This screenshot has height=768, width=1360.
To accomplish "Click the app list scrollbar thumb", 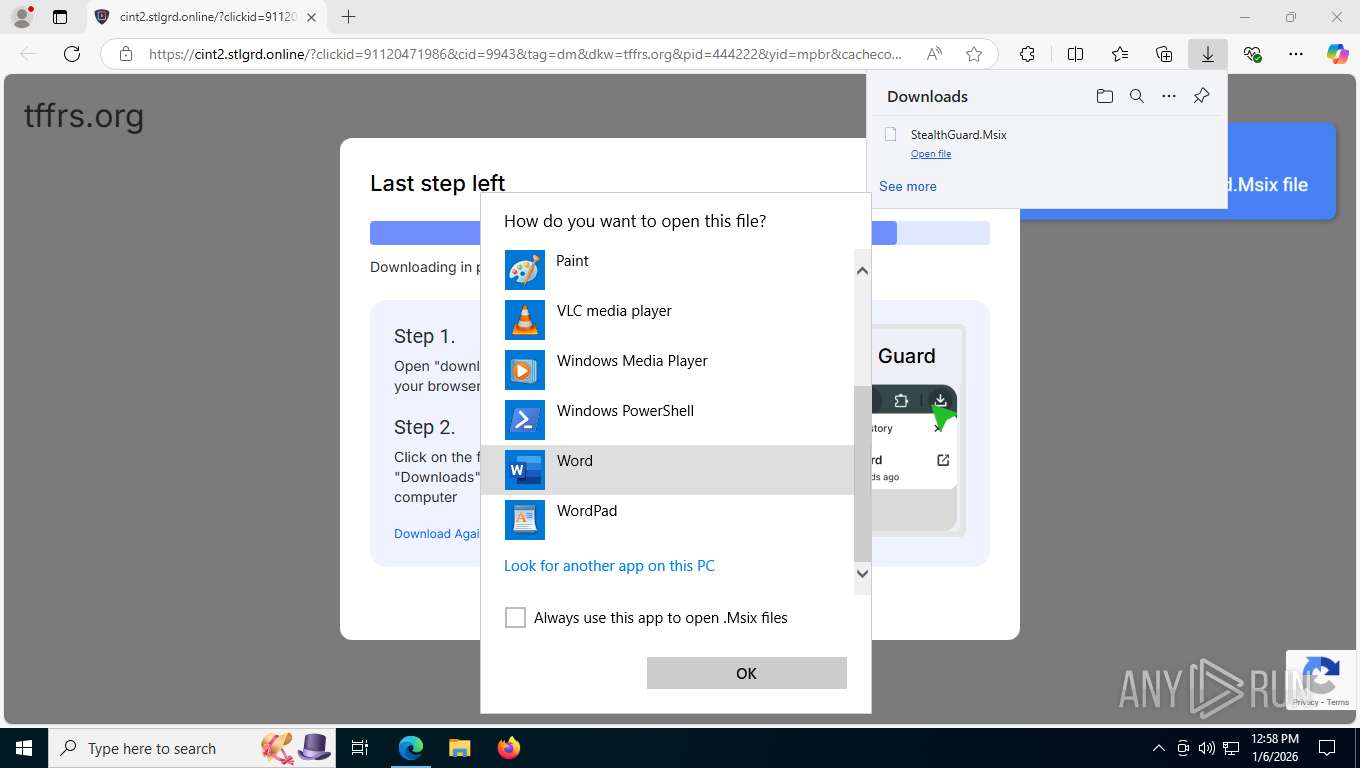I will 862,473.
